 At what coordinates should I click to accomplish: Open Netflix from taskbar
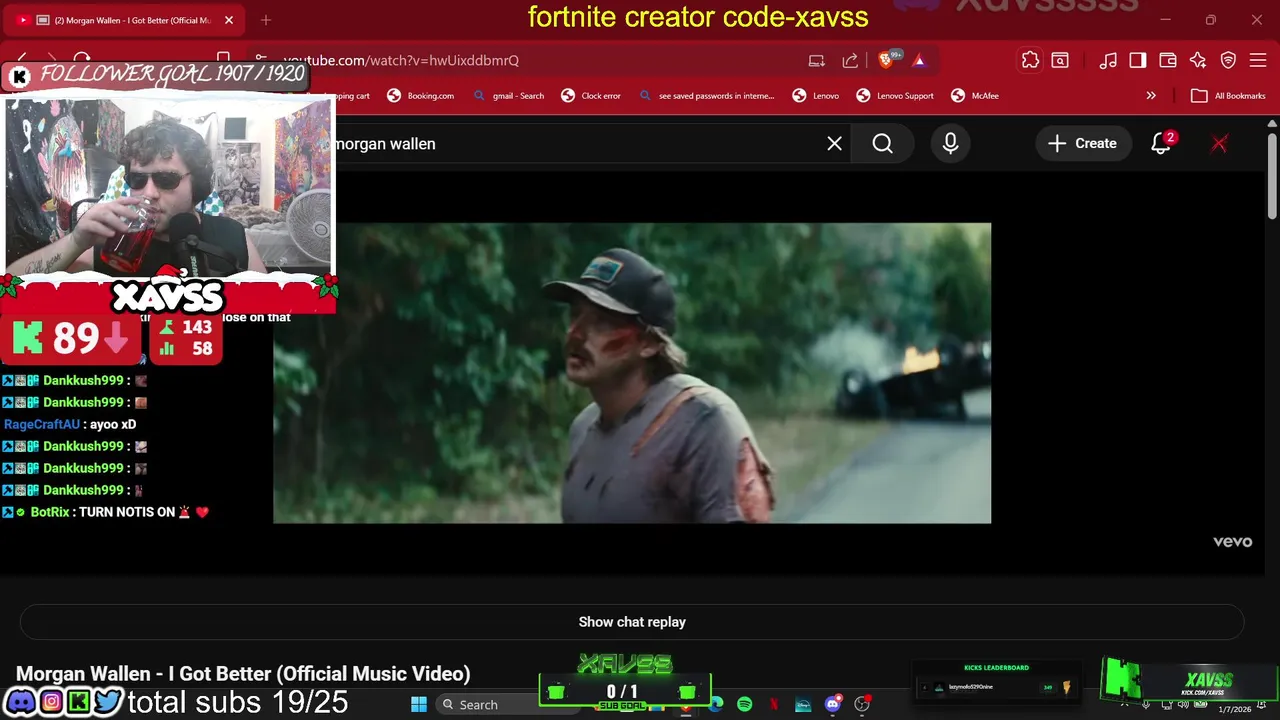click(774, 704)
